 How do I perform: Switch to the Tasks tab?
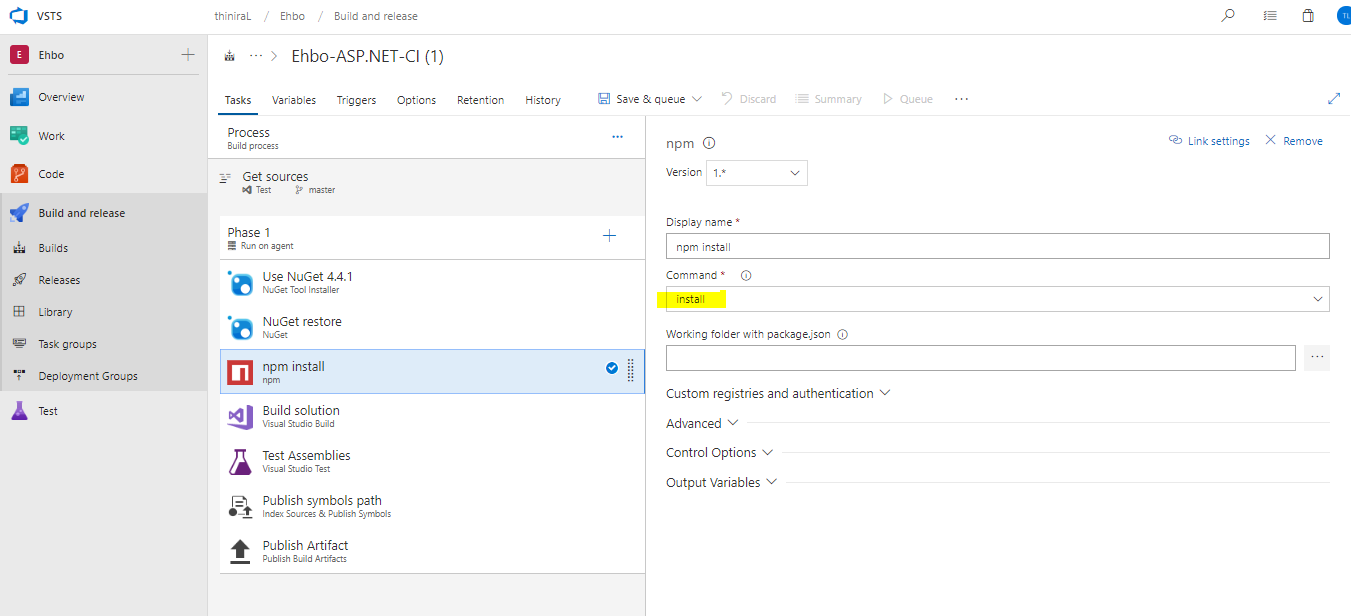(238, 100)
